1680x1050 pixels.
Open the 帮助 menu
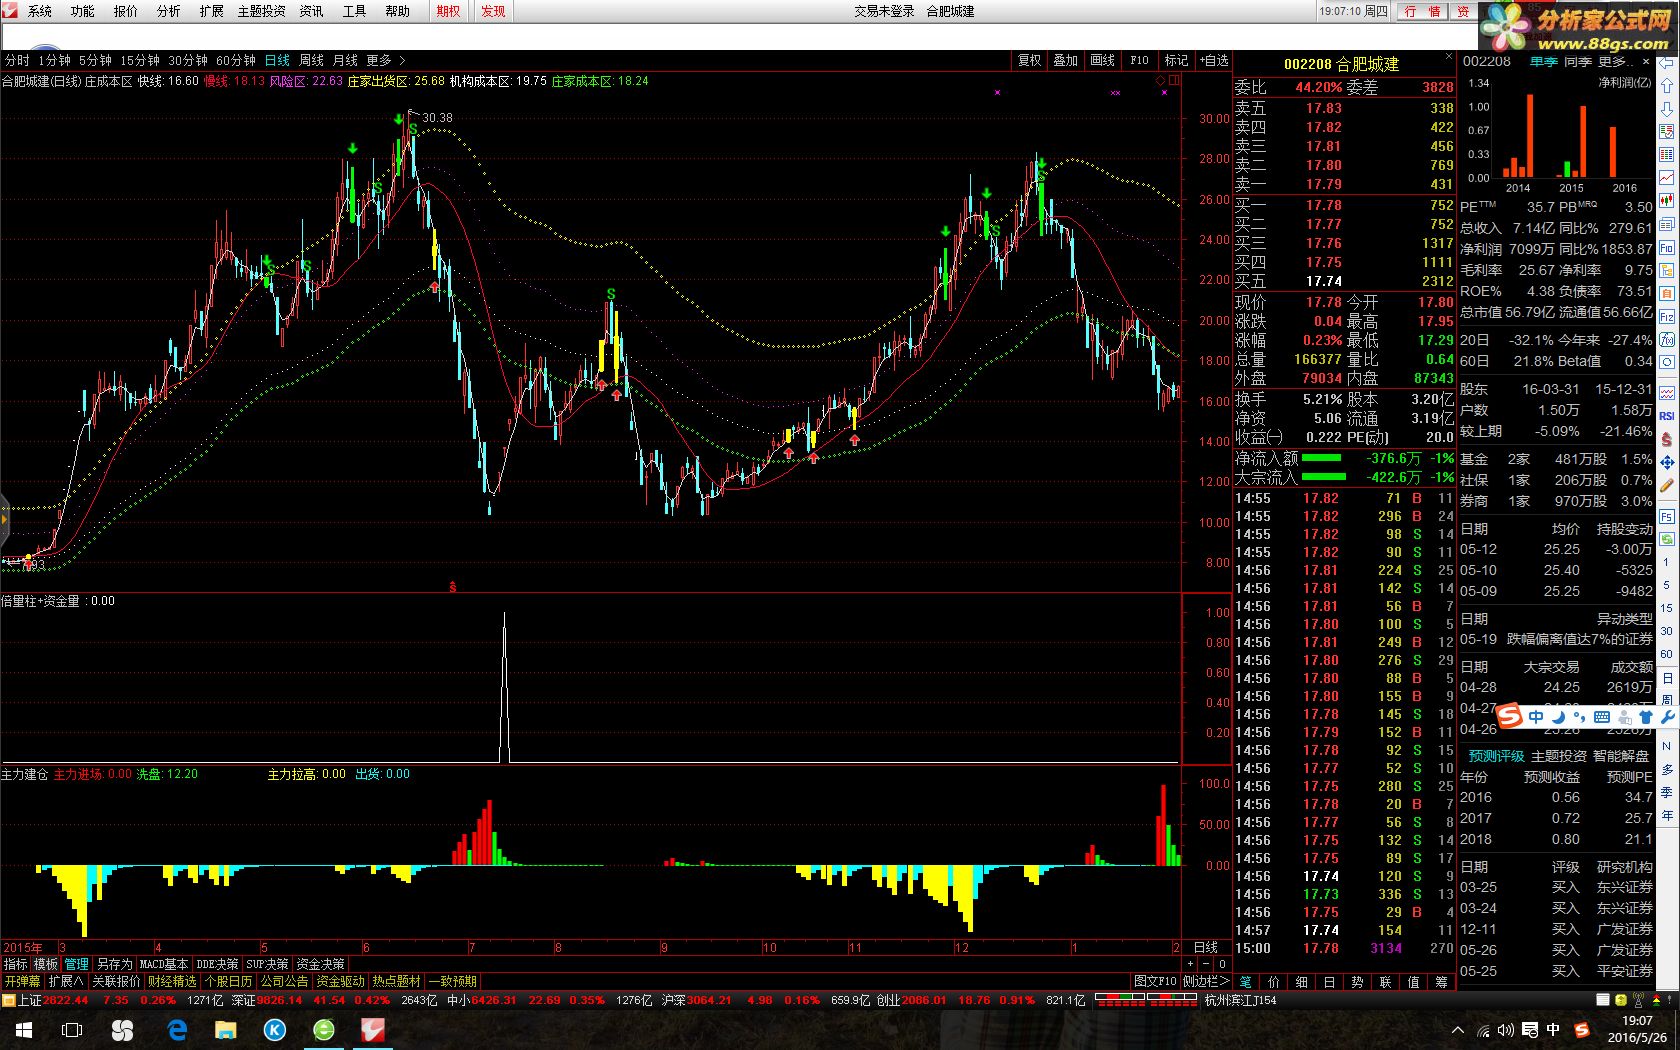[397, 11]
